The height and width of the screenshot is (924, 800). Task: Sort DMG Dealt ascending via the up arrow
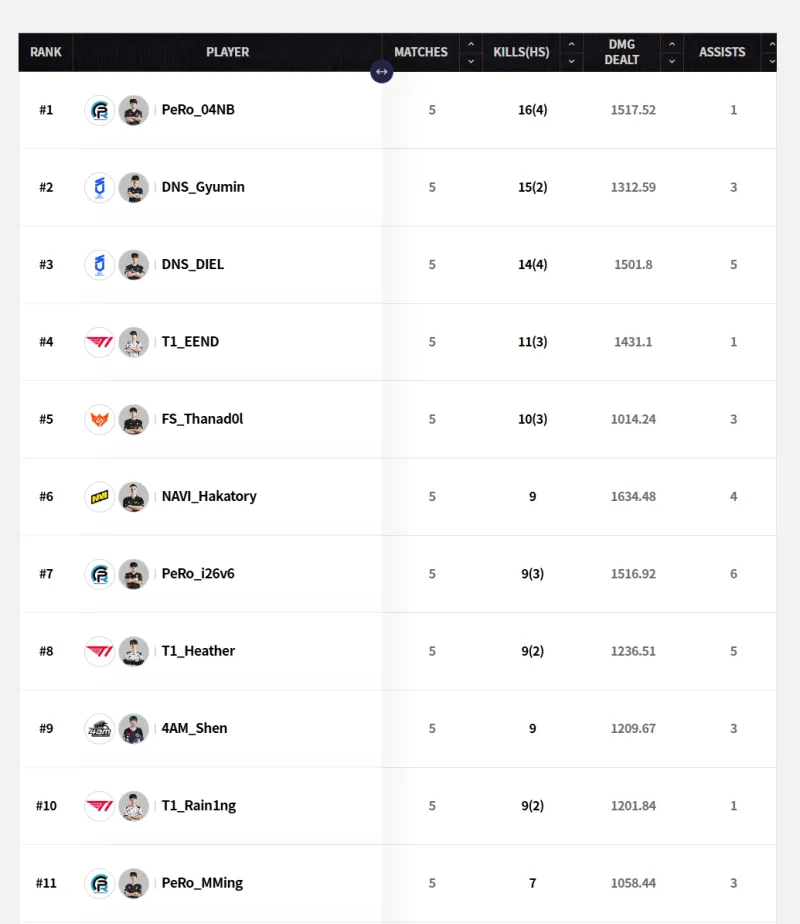click(671, 44)
